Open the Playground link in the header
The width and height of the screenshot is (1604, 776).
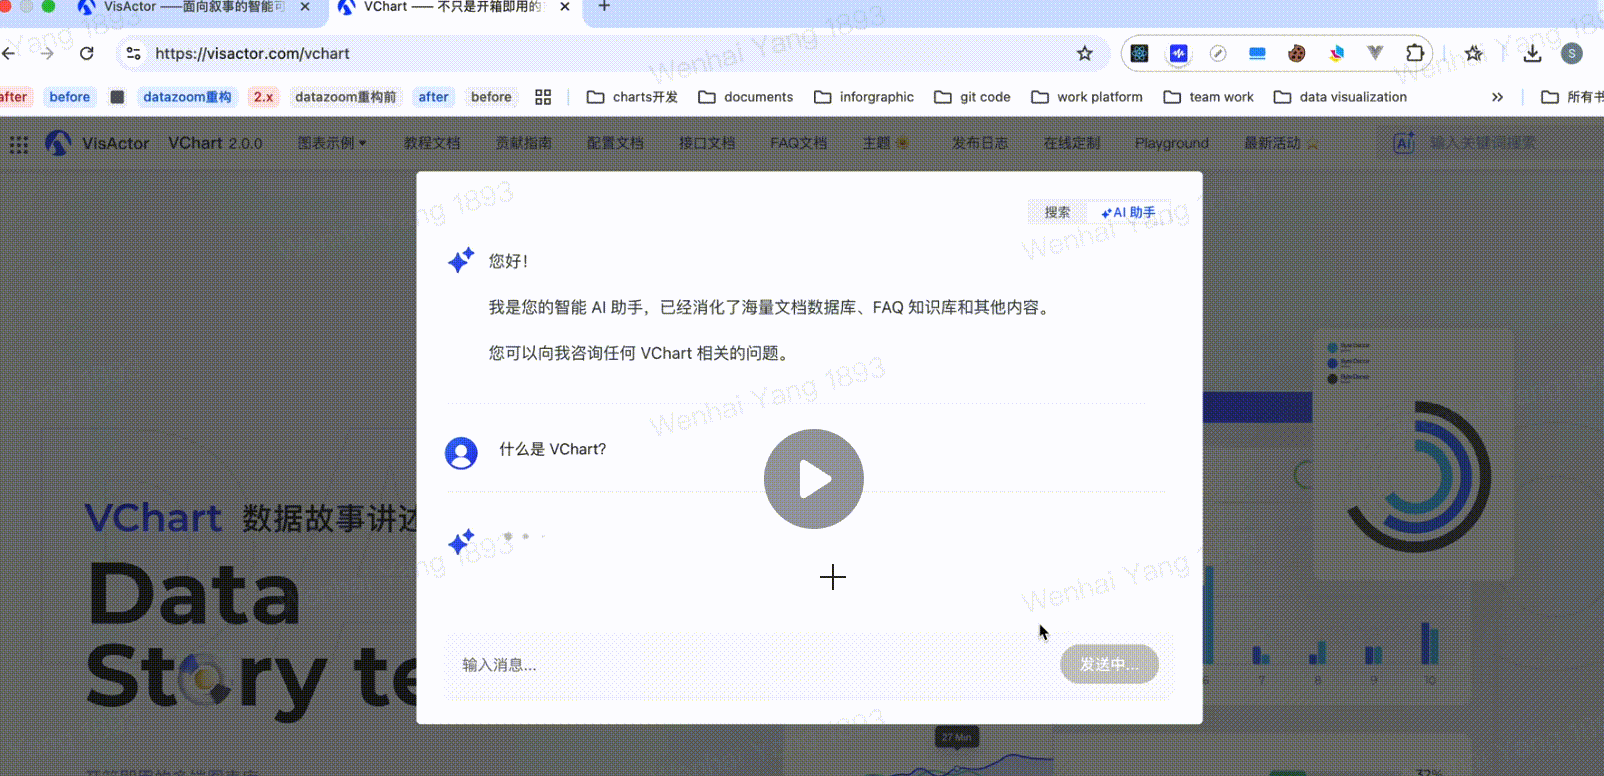pyautogui.click(x=1172, y=143)
